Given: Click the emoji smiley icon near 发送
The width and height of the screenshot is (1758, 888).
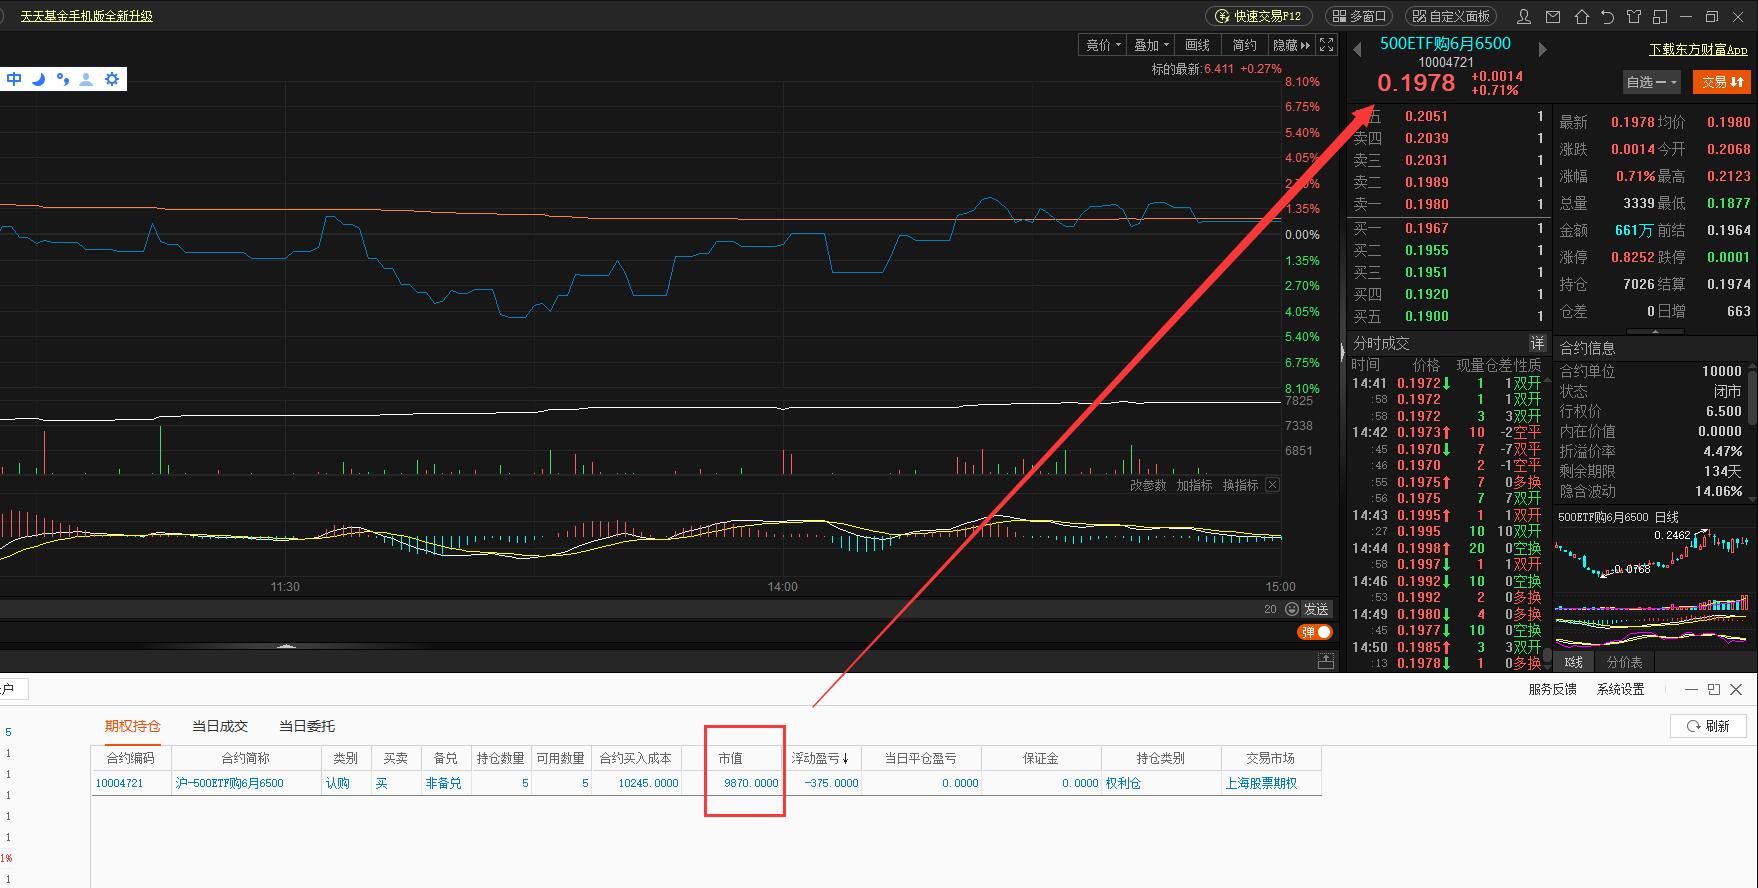Looking at the screenshot, I should click(1291, 609).
